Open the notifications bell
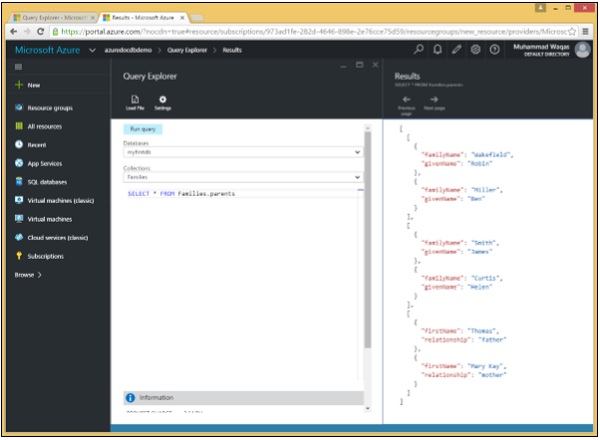The width and height of the screenshot is (600, 440). pos(438,49)
